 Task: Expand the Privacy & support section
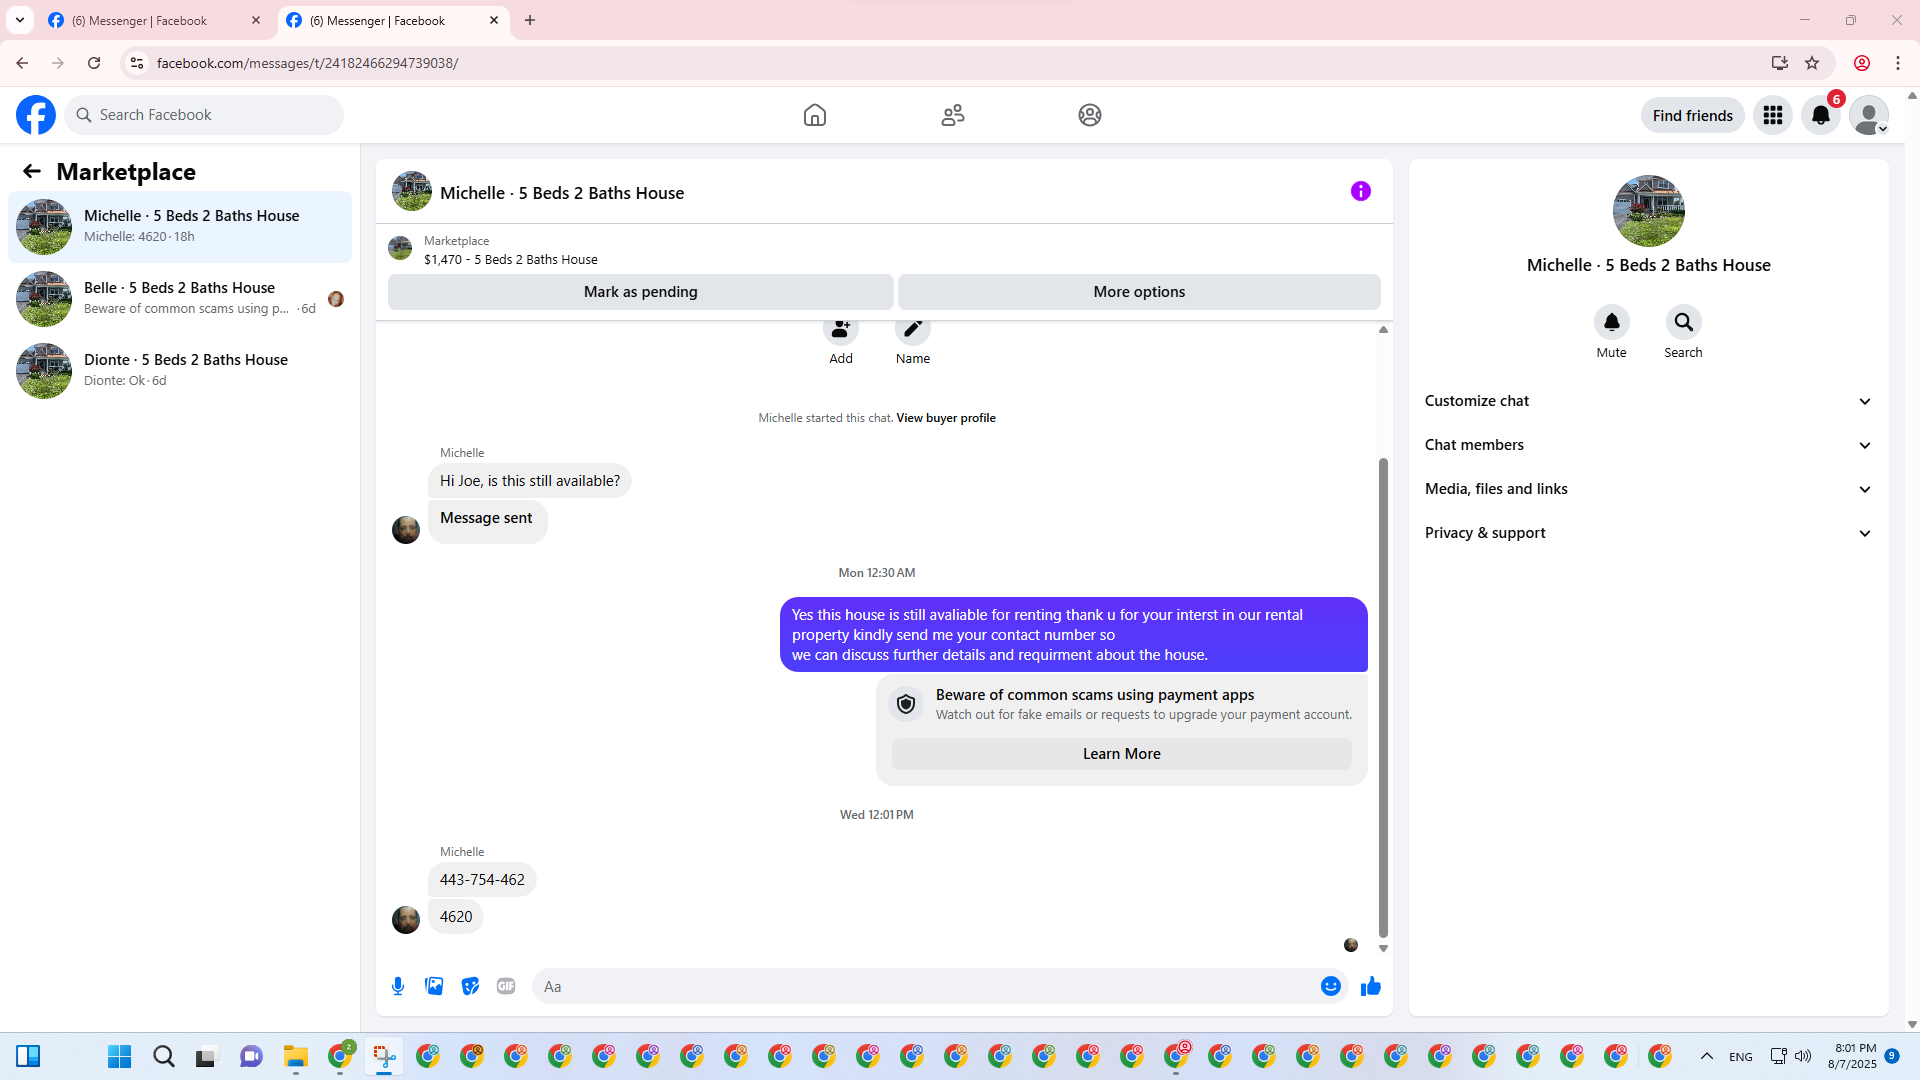tap(1648, 533)
